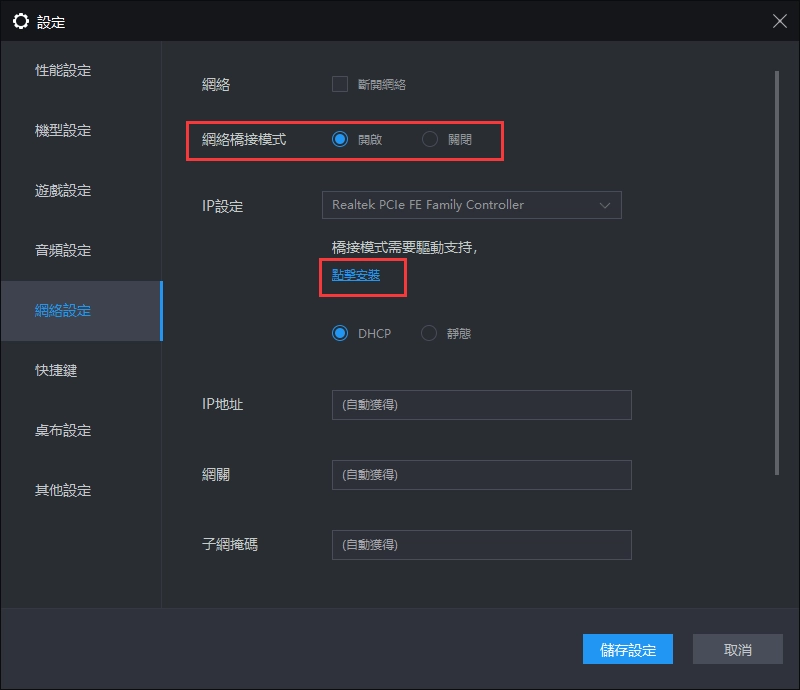Go to the 遊戲設定 tab

click(63, 191)
